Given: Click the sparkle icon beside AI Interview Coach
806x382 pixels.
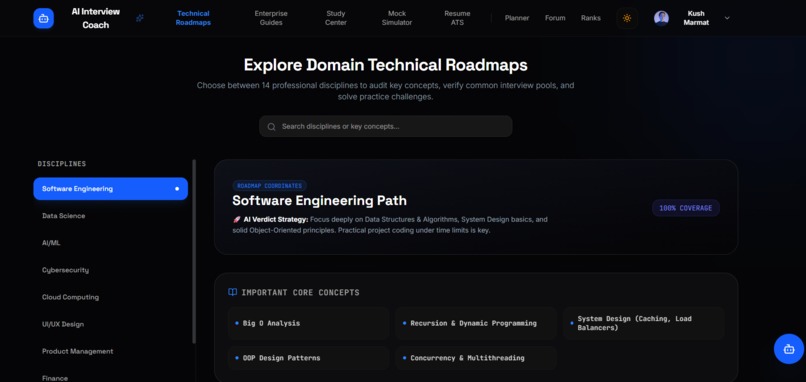Looking at the screenshot, I should point(140,18).
